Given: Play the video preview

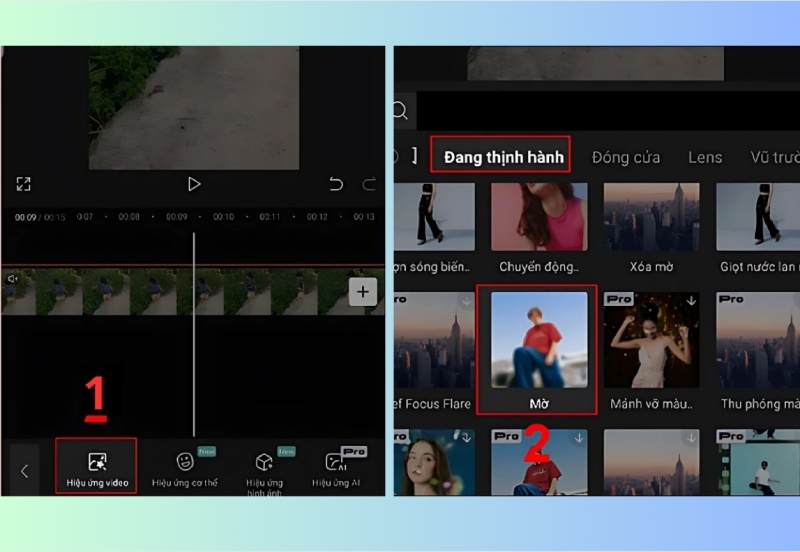Looking at the screenshot, I should click(194, 184).
